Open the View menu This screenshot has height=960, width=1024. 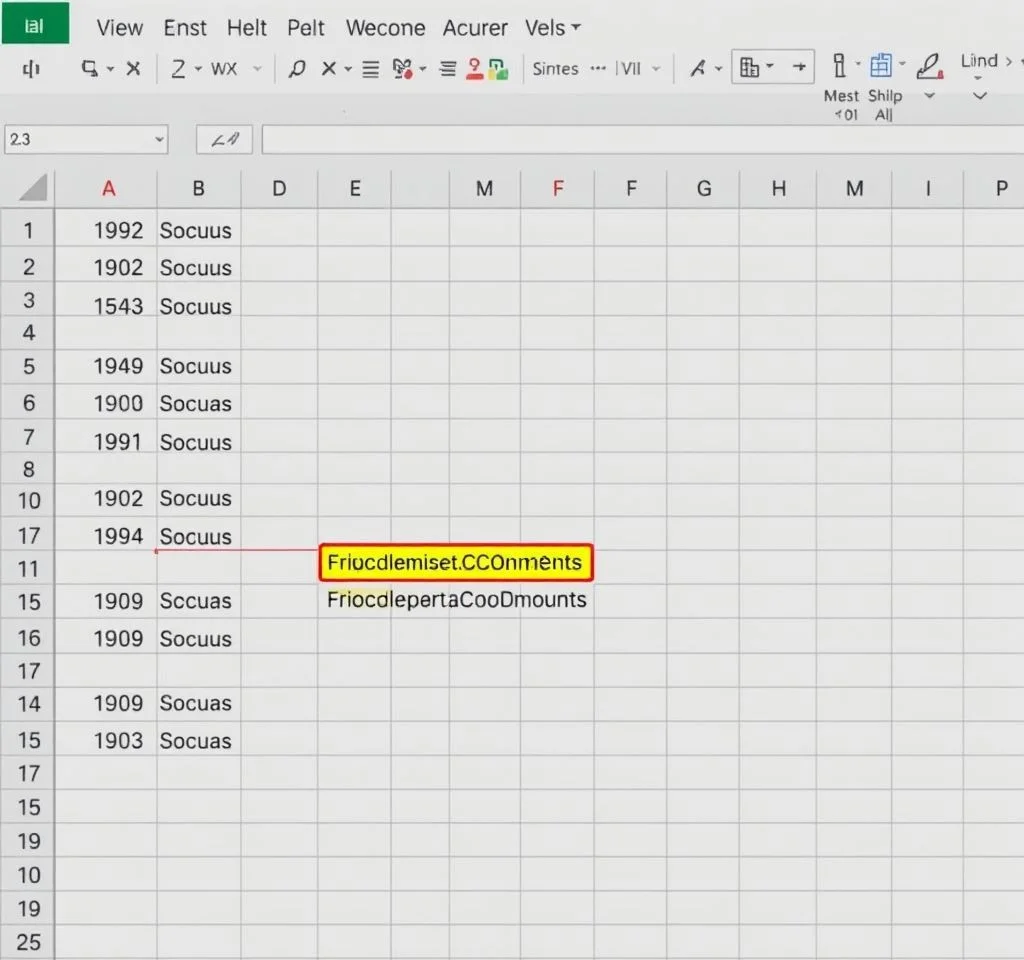click(x=119, y=27)
